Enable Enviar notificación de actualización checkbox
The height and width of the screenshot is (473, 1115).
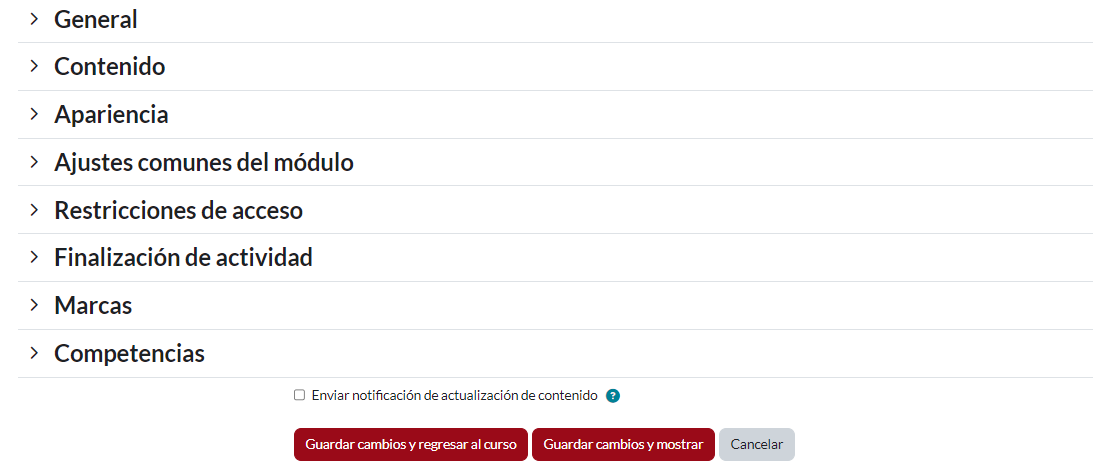coord(299,395)
